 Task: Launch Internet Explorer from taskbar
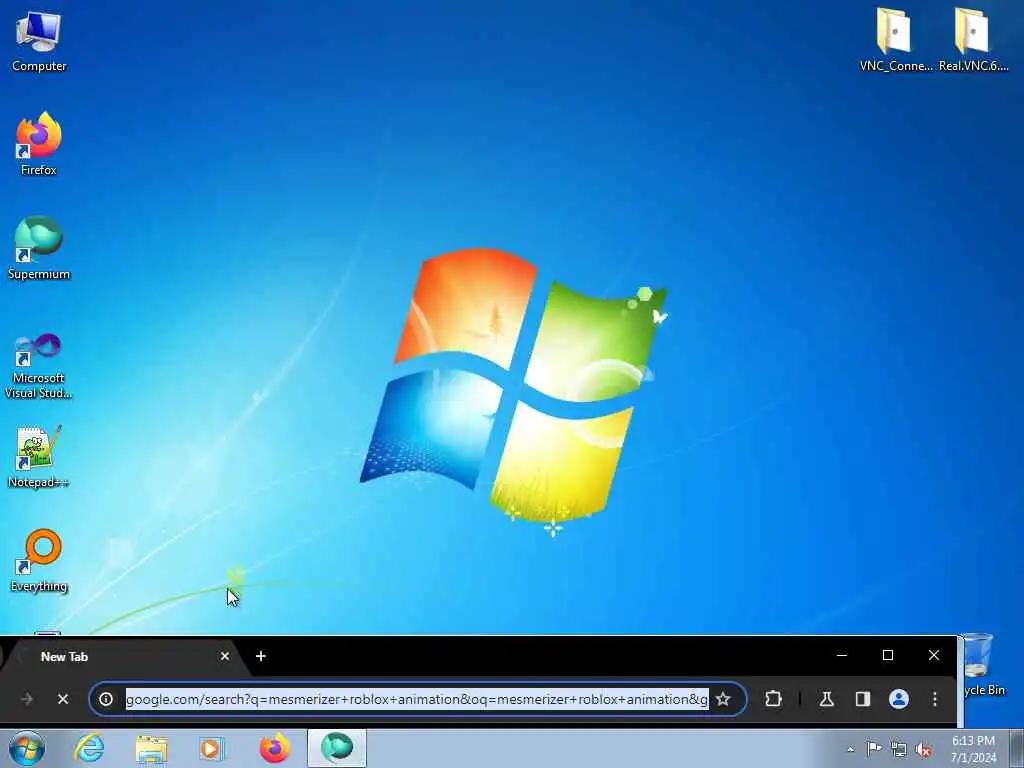(89, 748)
